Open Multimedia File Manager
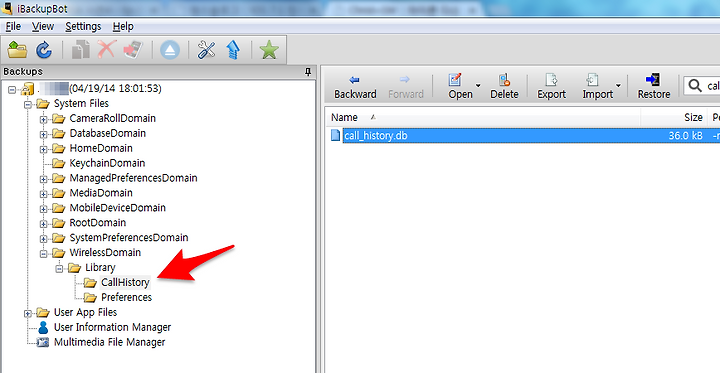The height and width of the screenshot is (373, 720). 109,342
